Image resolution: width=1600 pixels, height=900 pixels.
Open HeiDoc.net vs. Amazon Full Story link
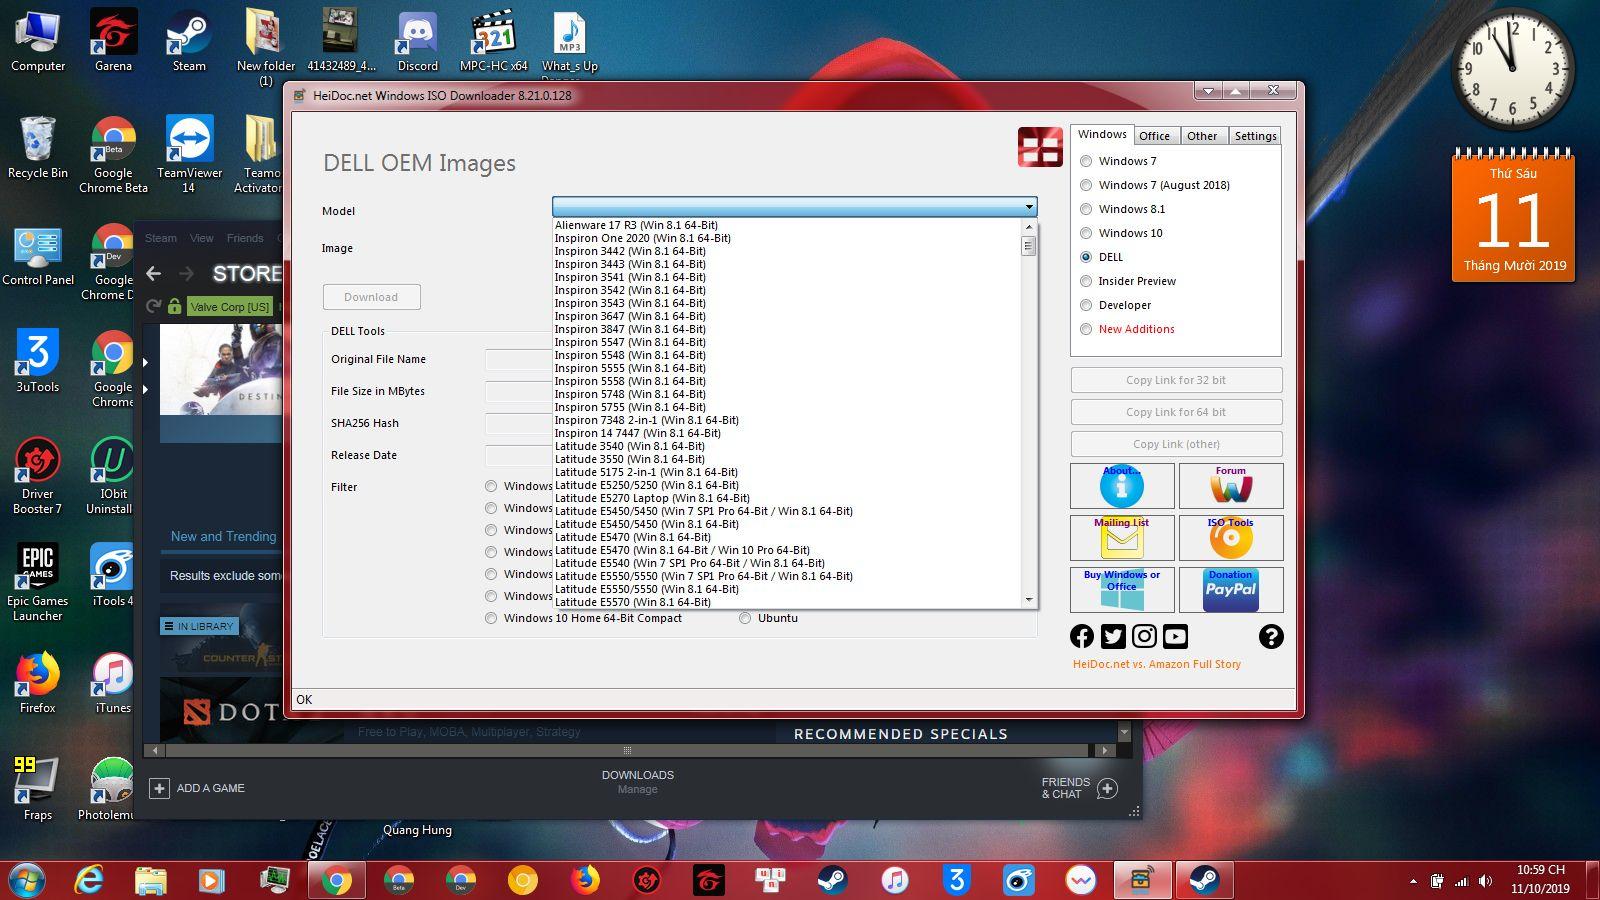1156,664
